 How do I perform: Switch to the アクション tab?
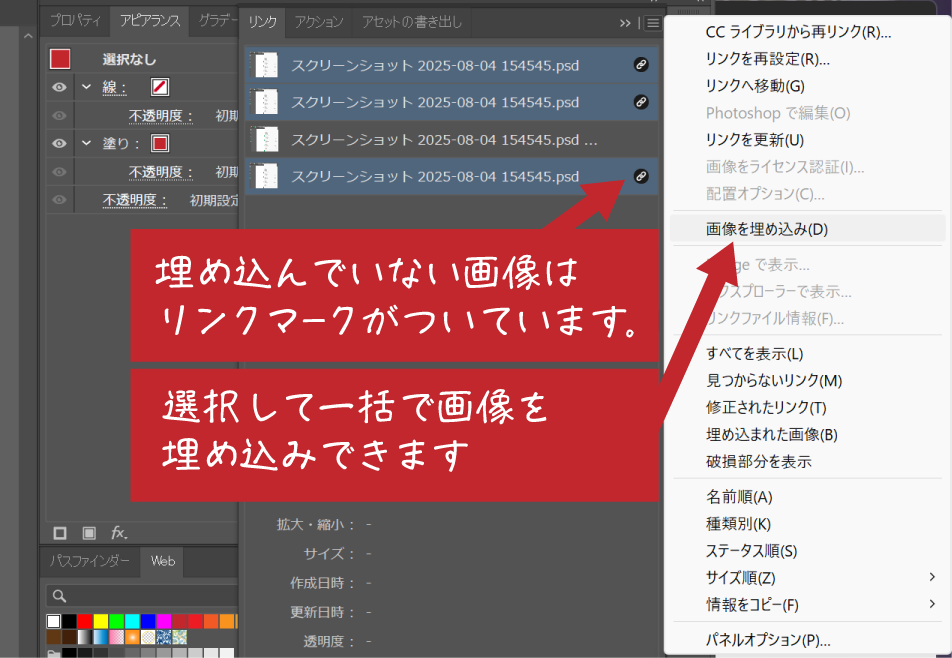click(320, 22)
